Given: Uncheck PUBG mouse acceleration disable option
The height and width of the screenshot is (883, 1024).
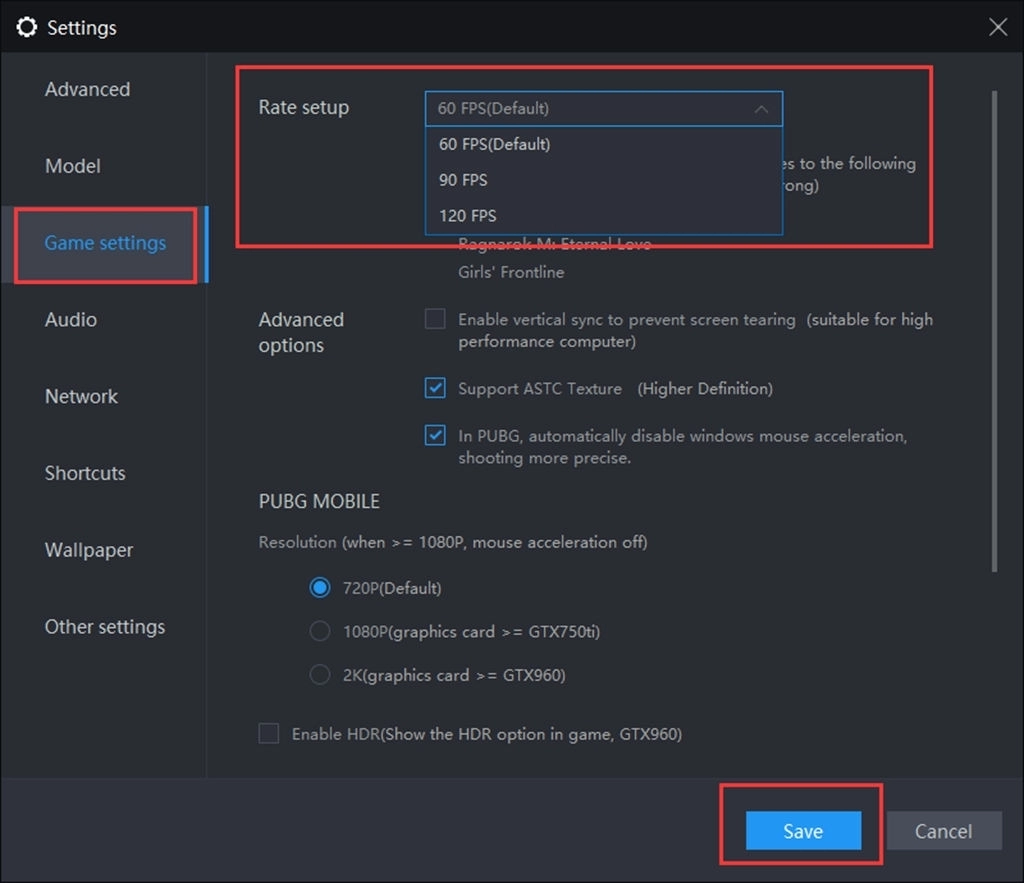Looking at the screenshot, I should point(435,435).
